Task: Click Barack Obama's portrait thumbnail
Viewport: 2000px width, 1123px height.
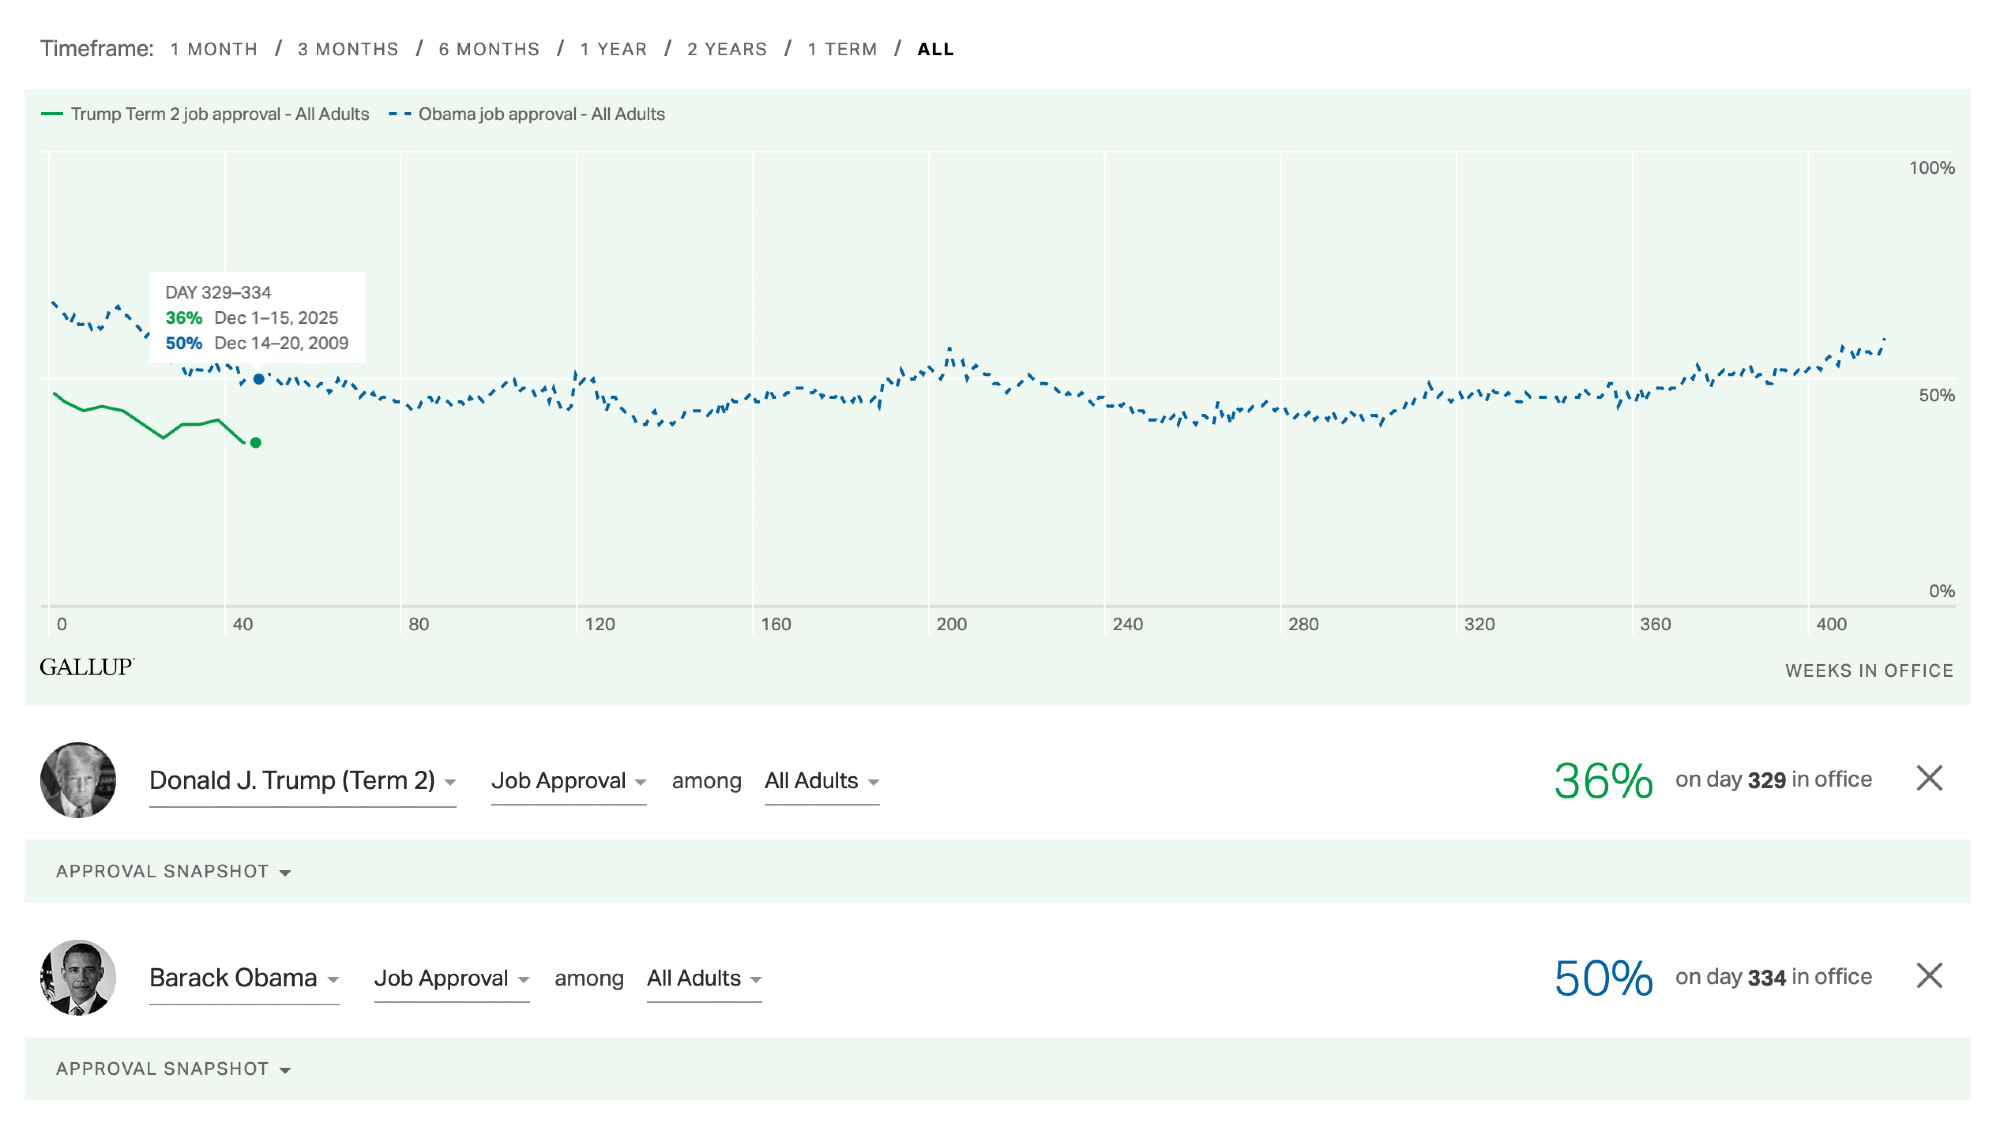Action: point(78,977)
